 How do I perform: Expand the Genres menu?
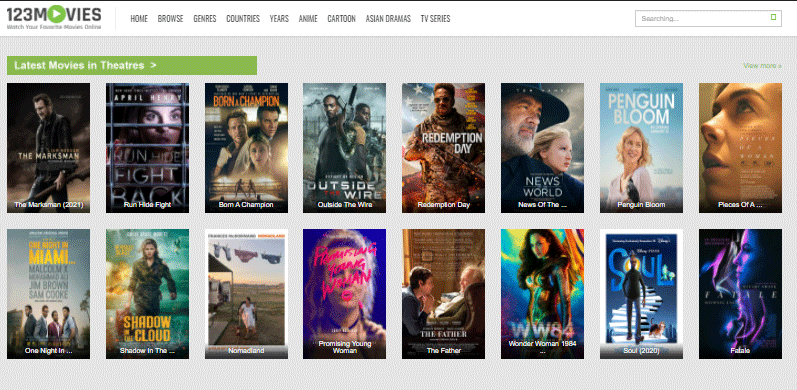204,19
